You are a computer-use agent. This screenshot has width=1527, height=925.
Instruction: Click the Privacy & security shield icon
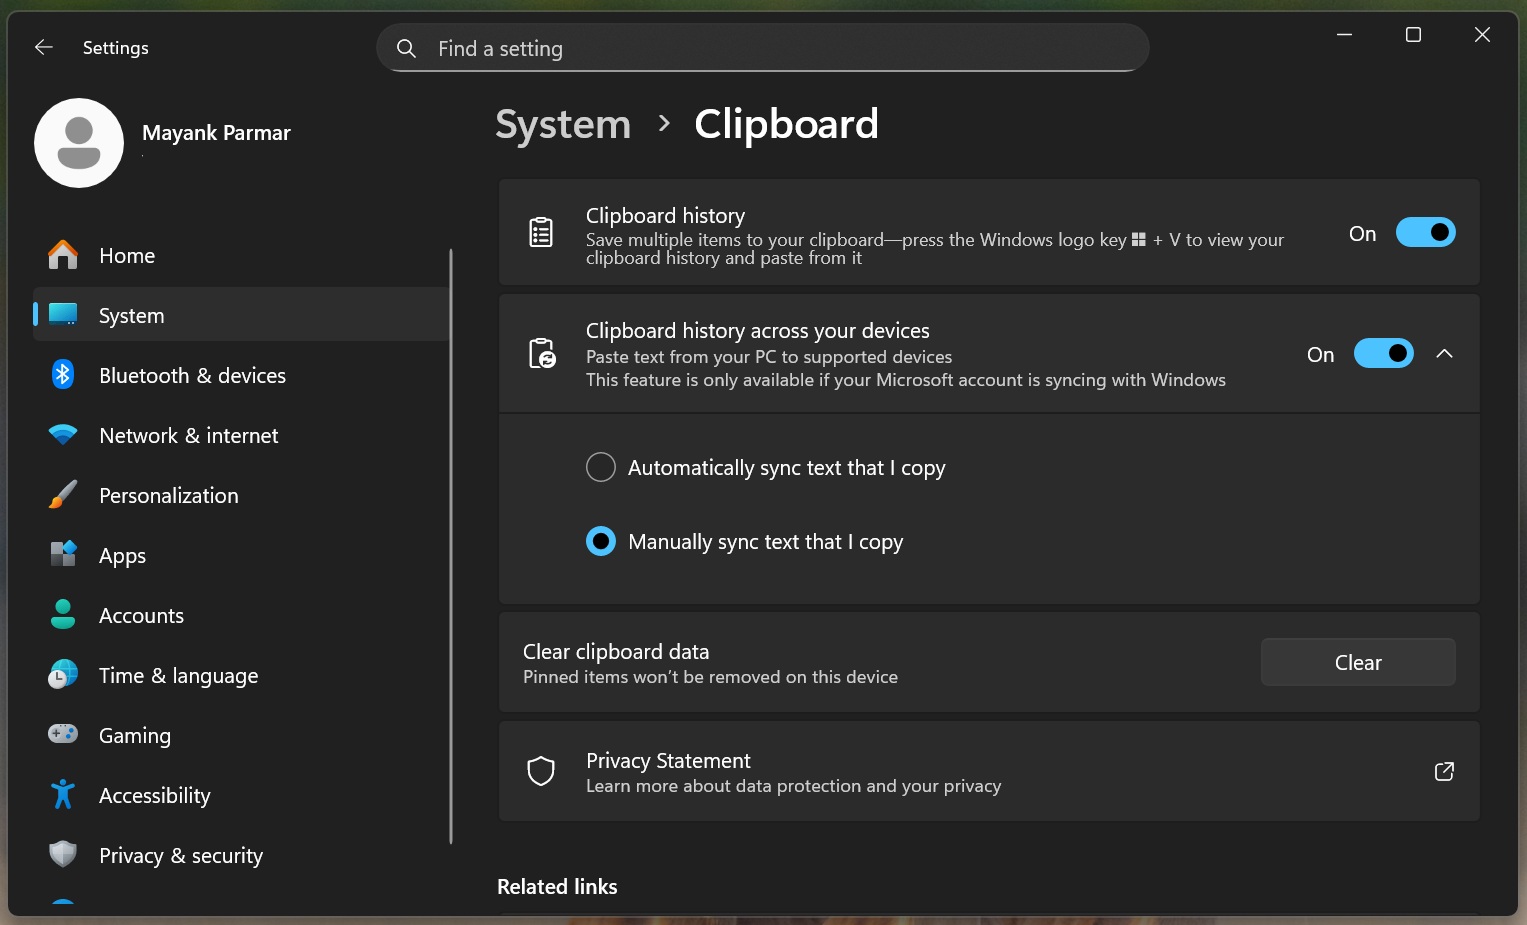click(62, 855)
